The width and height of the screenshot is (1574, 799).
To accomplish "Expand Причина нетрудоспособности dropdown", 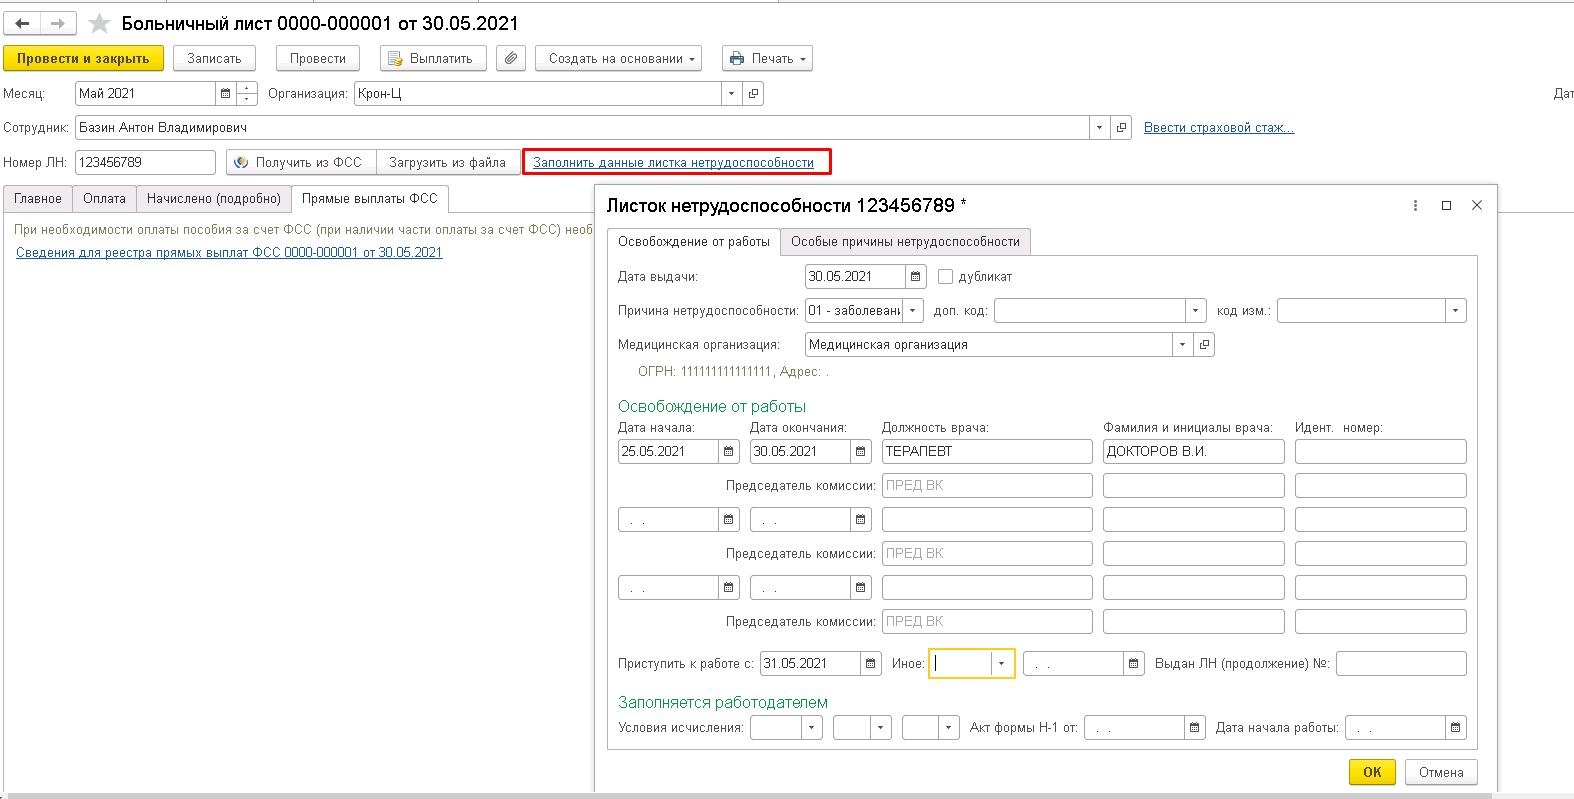I will pos(913,311).
